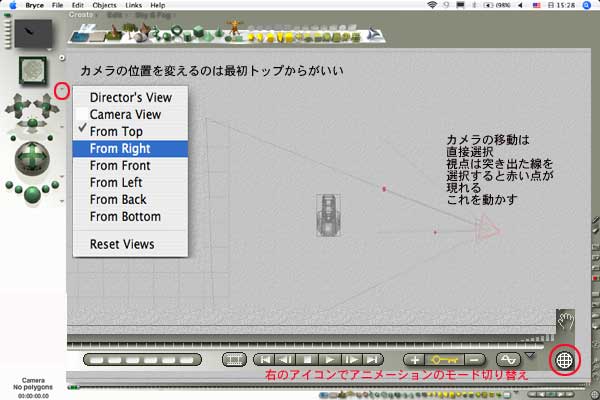Click the orange figure import icon
The image size is (600, 400).
click(234, 28)
